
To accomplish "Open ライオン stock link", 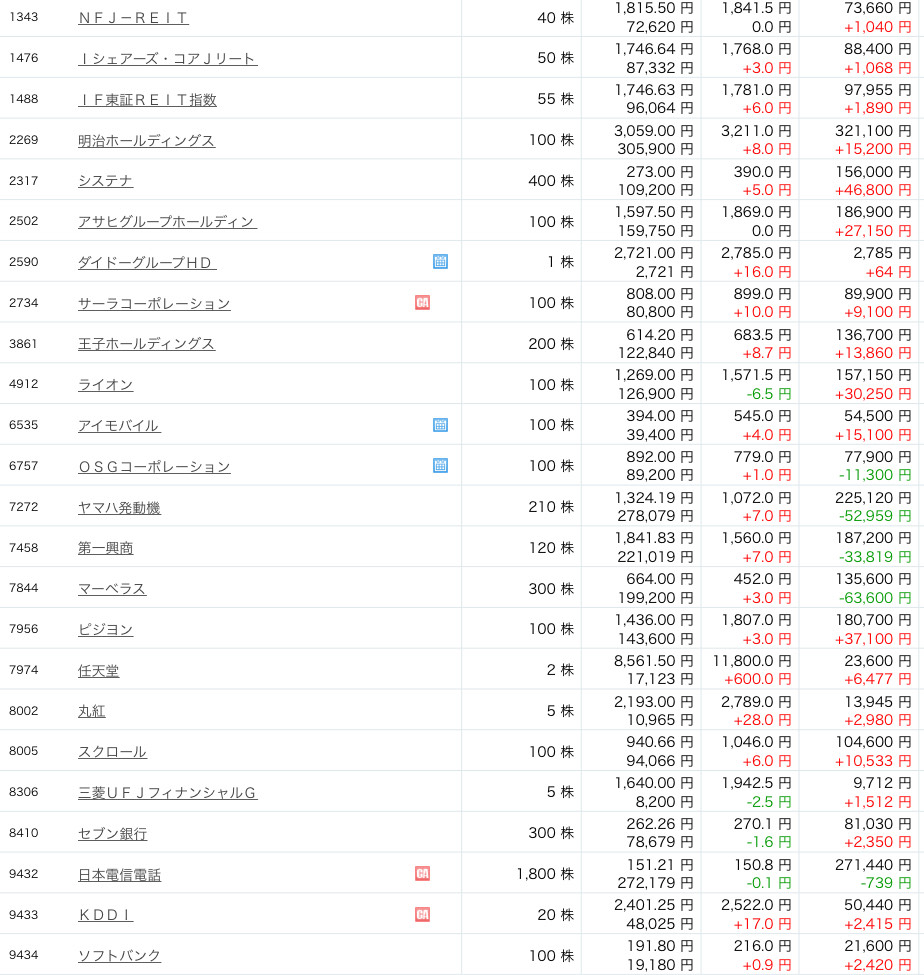I will pos(105,385).
